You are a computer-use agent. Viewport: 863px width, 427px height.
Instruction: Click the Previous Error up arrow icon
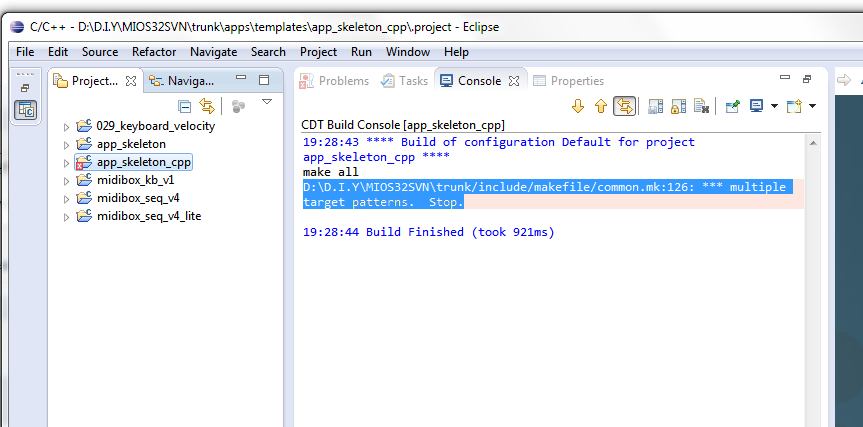[601, 106]
